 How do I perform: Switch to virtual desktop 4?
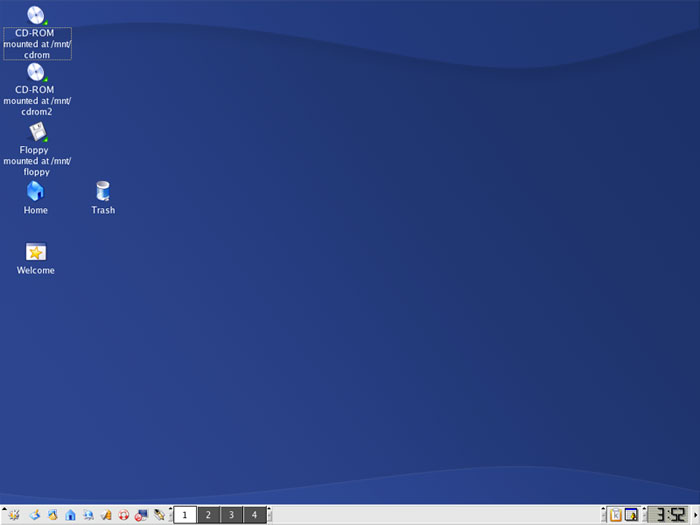click(255, 515)
